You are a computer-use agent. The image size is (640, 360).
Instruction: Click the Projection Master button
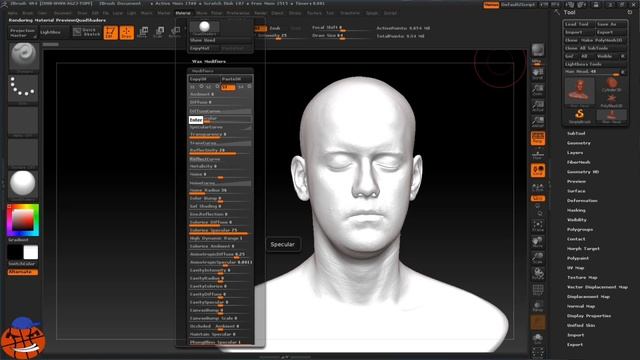tap(22, 33)
